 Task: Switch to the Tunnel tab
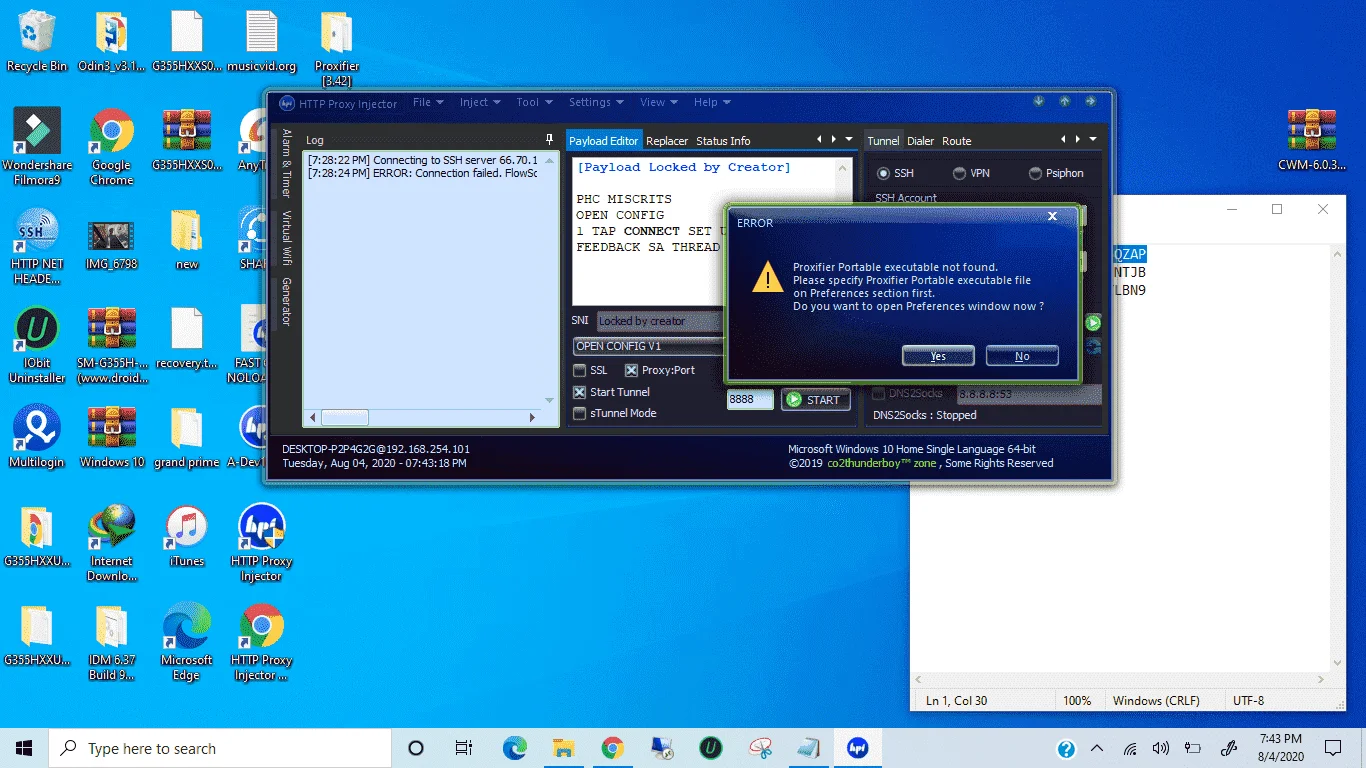click(883, 141)
